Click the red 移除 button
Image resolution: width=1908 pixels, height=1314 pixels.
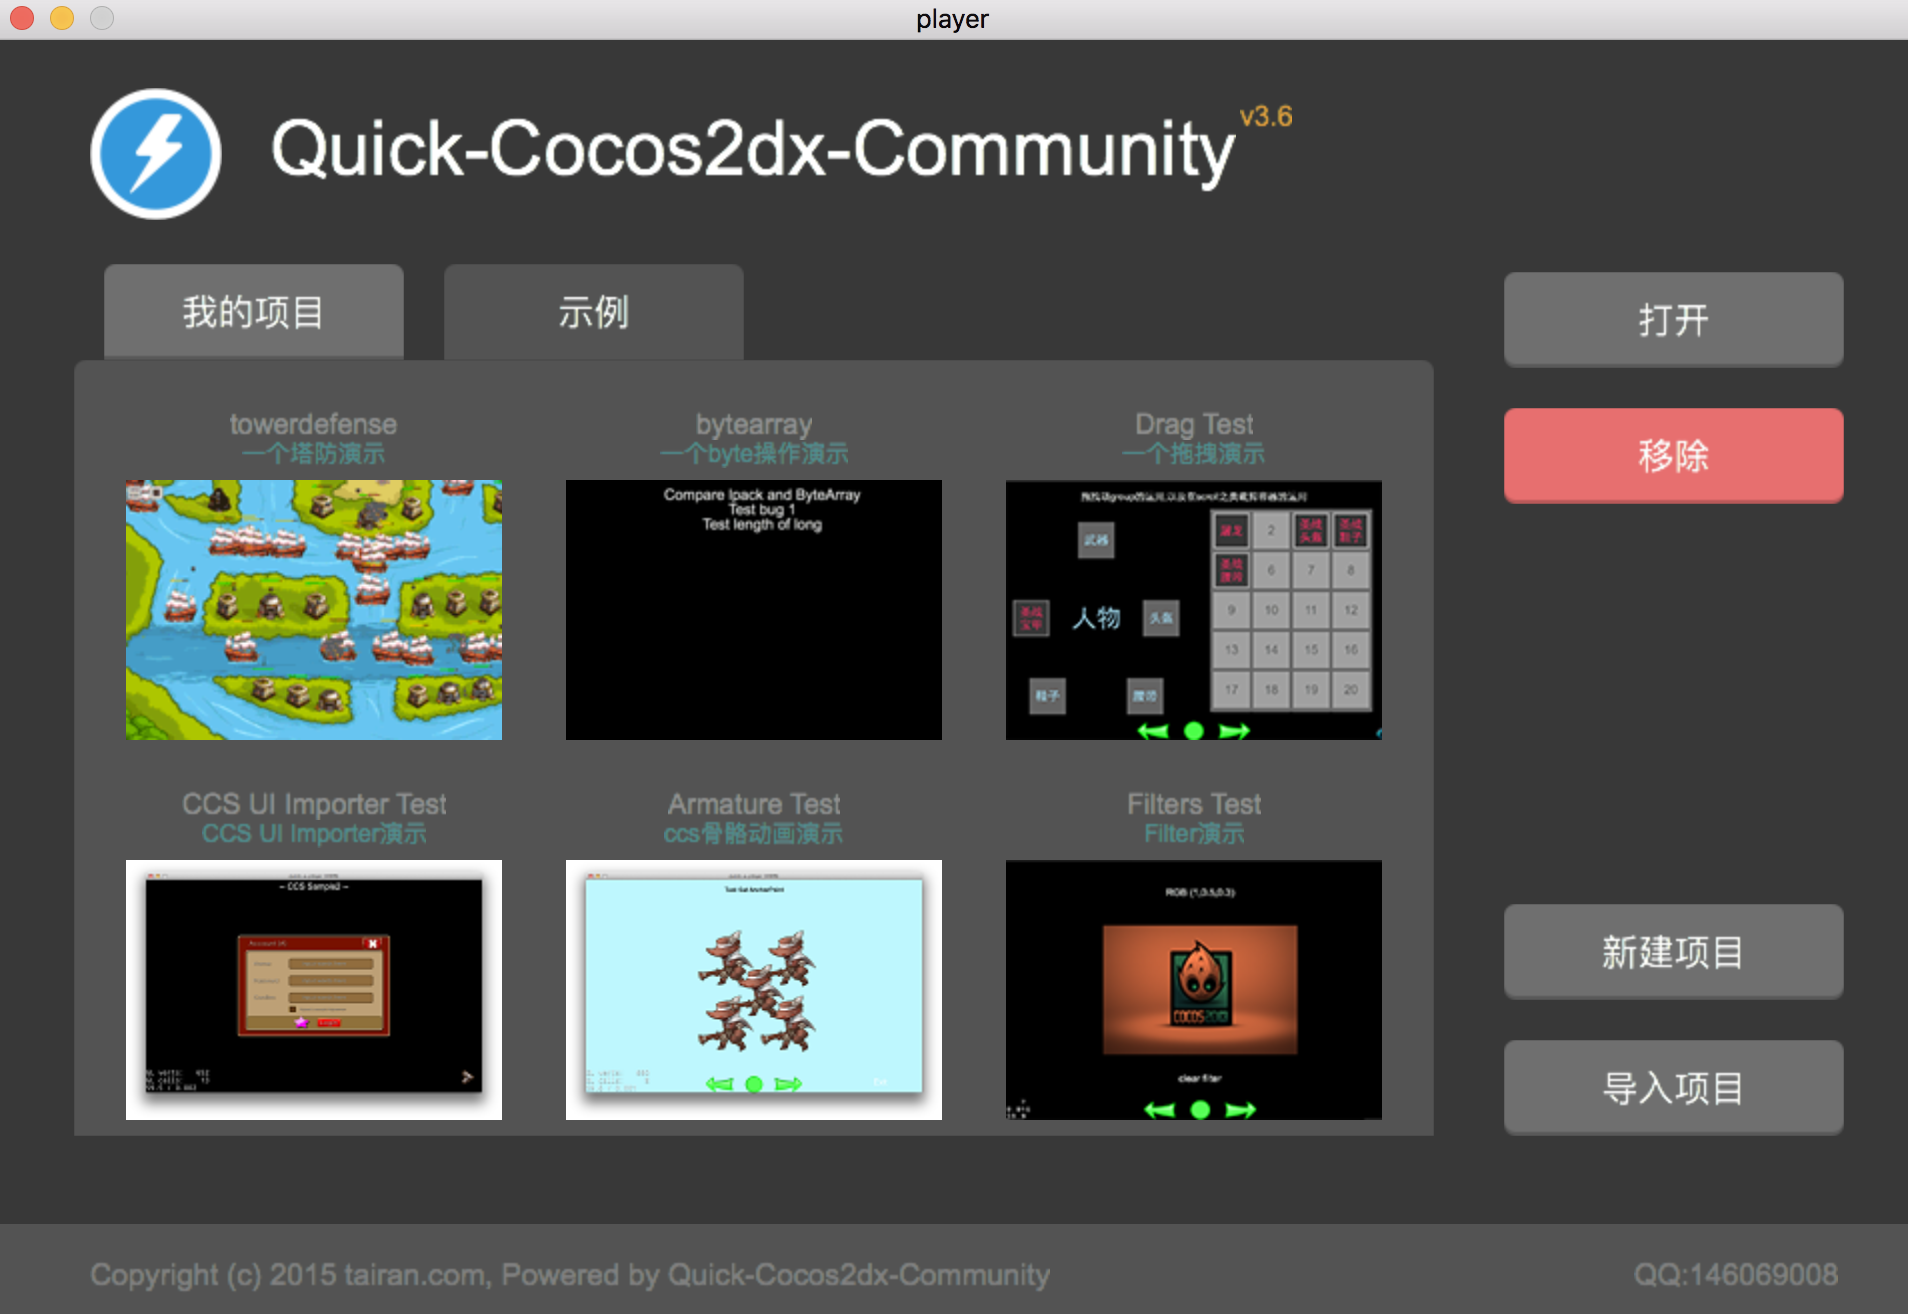coord(1673,455)
